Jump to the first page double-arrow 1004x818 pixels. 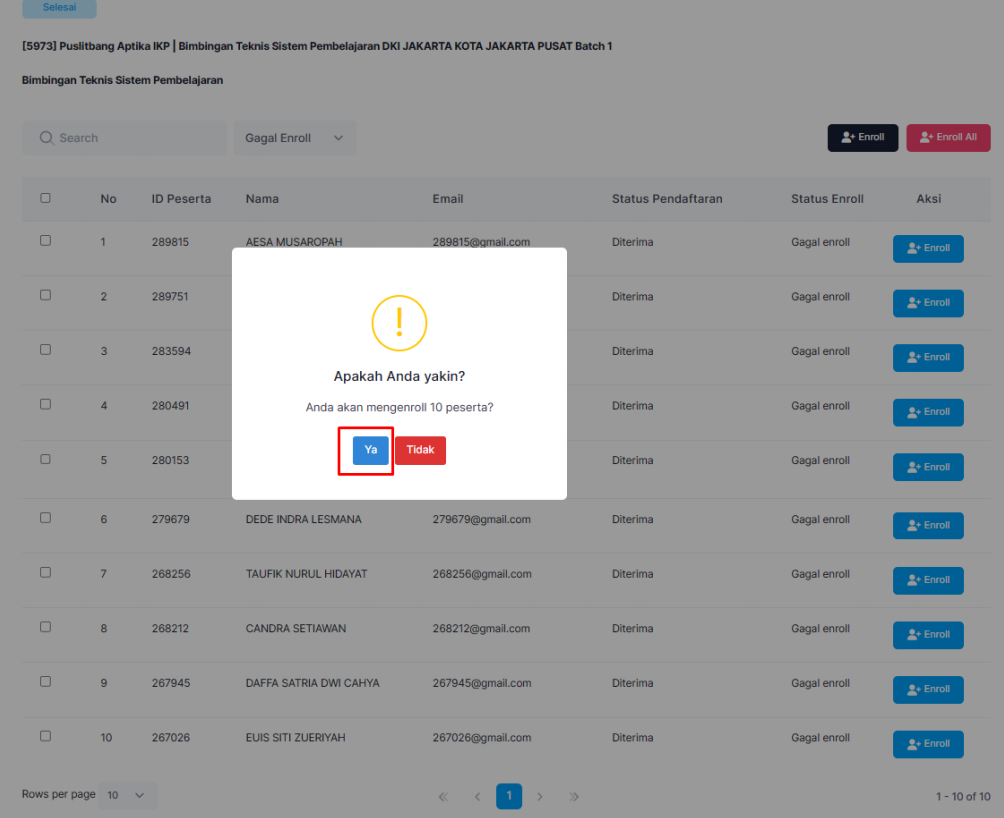(443, 797)
